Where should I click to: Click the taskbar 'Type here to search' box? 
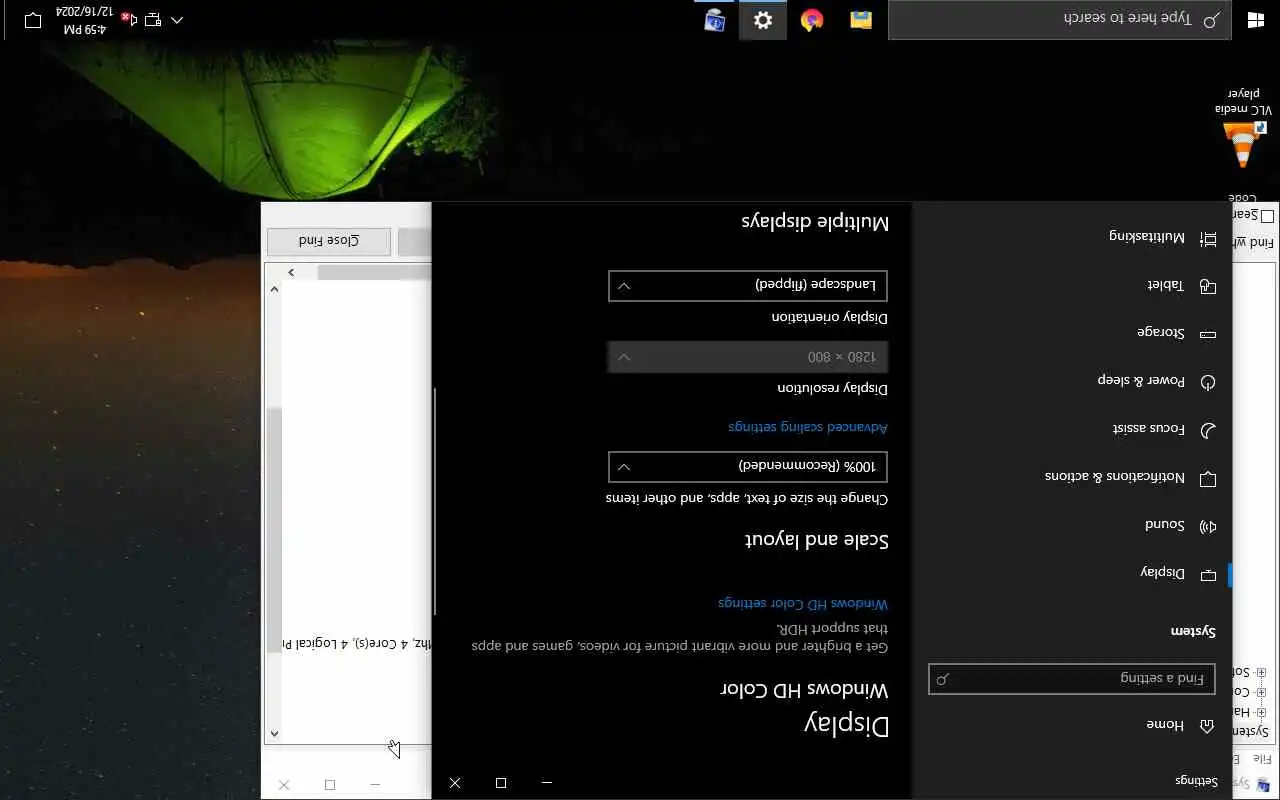pyautogui.click(x=1058, y=19)
